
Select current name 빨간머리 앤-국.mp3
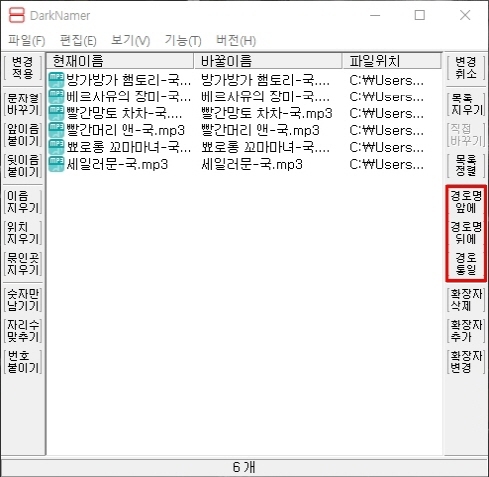pos(125,130)
